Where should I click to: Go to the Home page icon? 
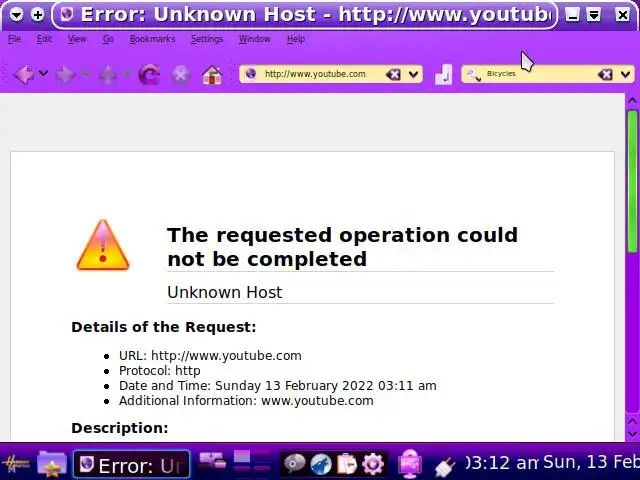coord(212,75)
